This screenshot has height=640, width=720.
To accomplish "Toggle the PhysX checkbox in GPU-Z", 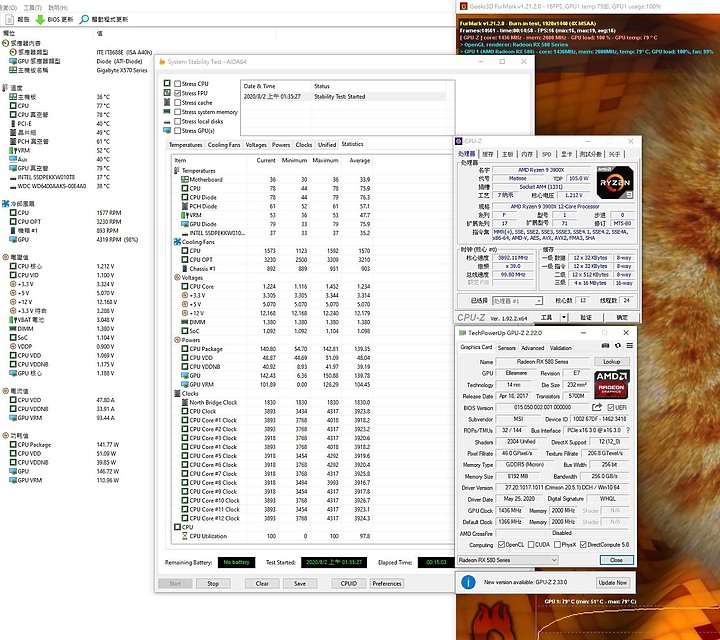I will click(557, 545).
